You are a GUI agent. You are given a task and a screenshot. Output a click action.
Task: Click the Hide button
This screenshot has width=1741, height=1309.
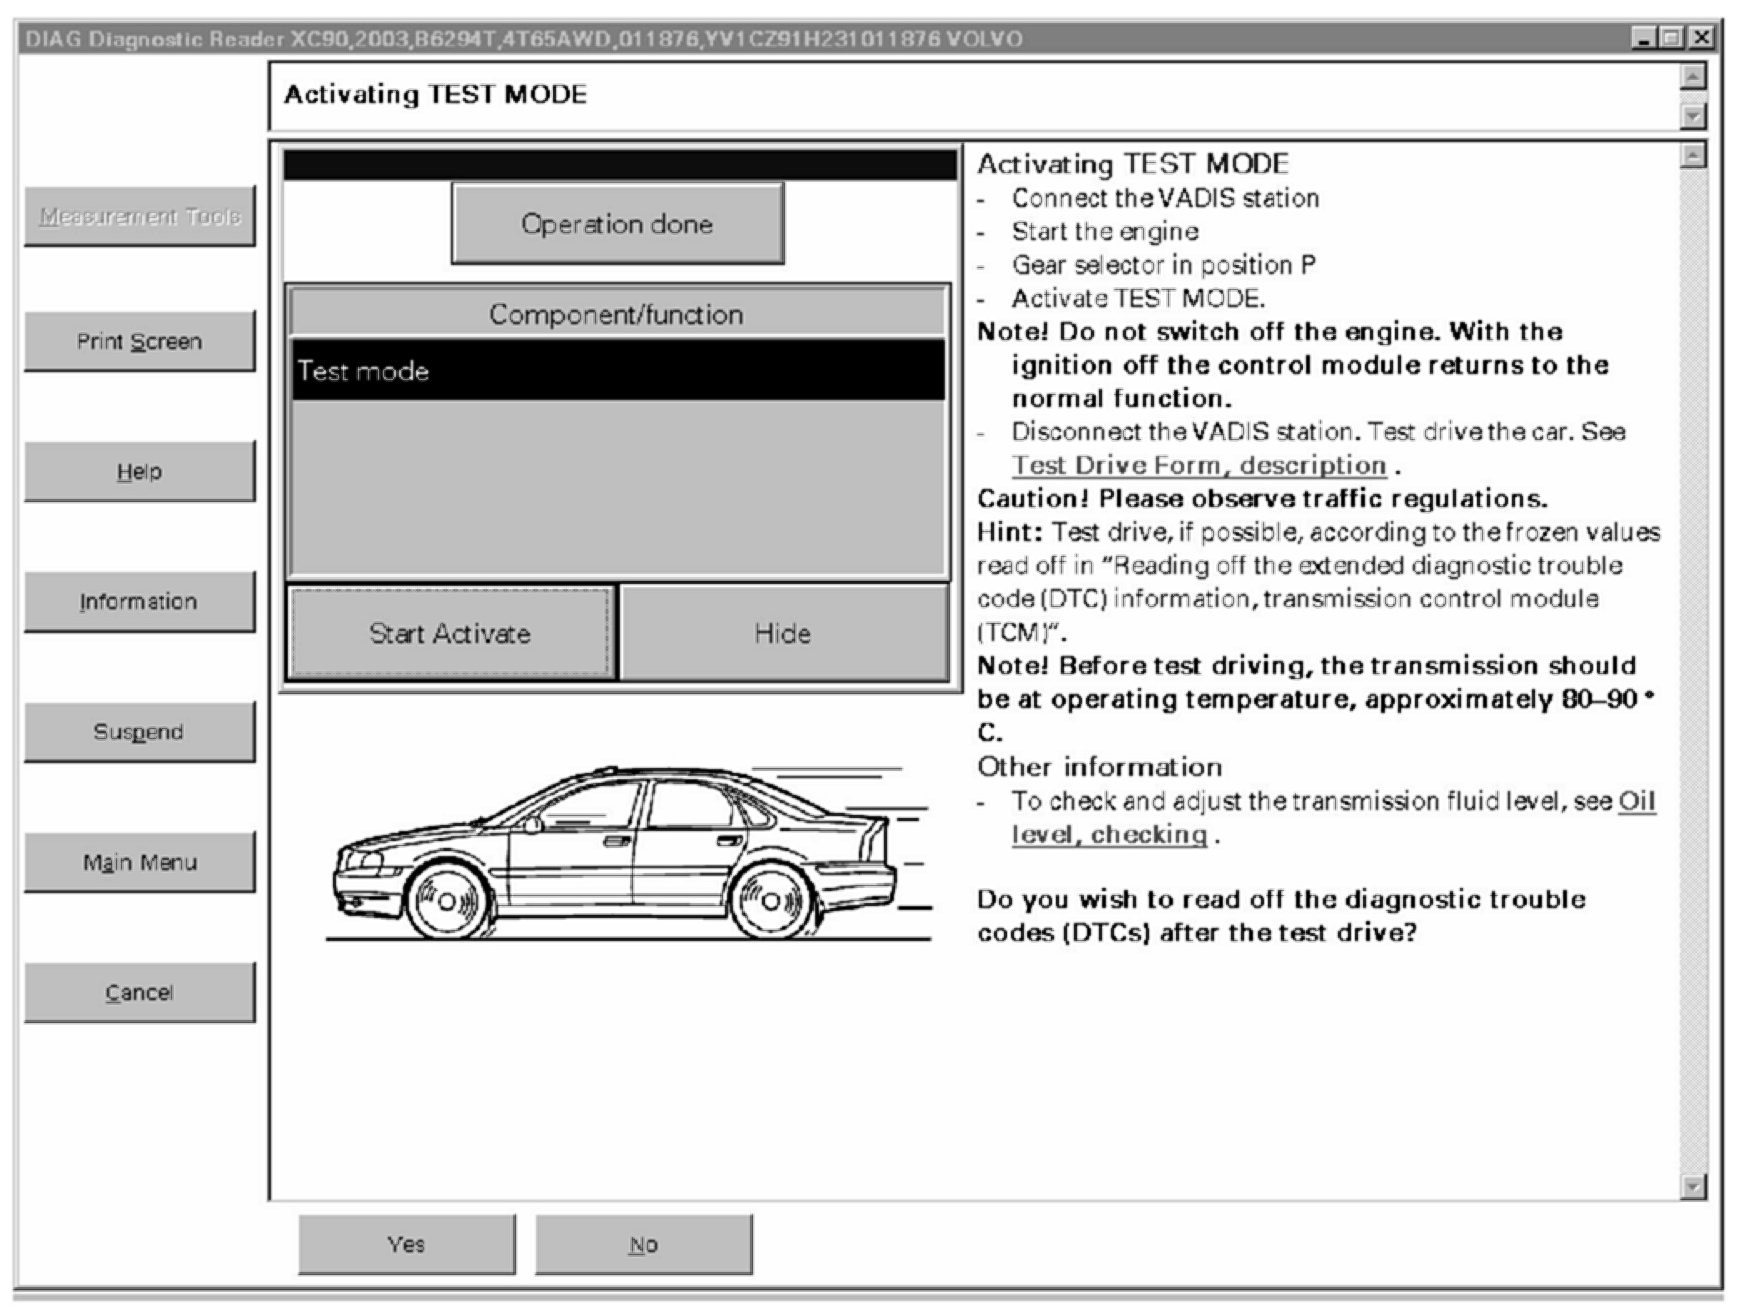tap(783, 633)
